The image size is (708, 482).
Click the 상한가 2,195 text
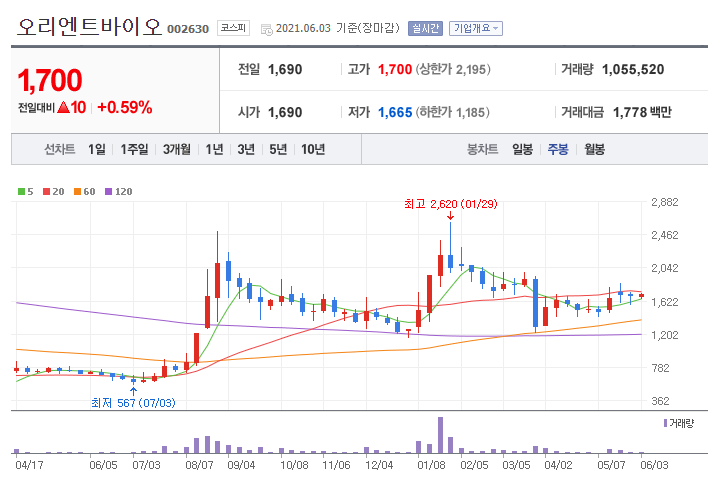click(x=453, y=70)
